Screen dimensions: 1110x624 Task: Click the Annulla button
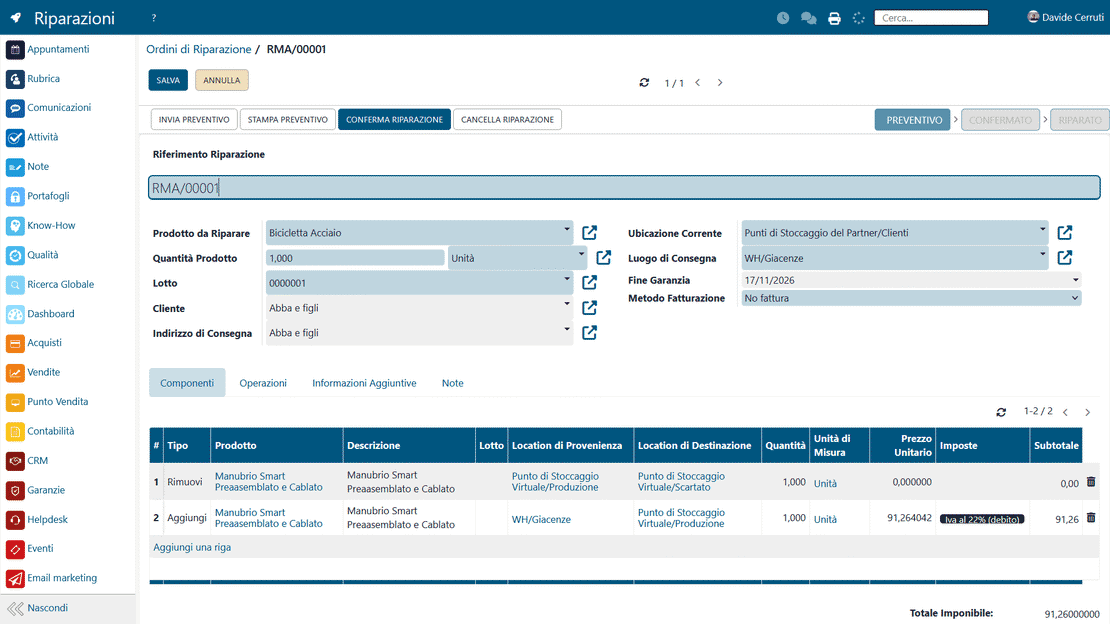click(222, 80)
